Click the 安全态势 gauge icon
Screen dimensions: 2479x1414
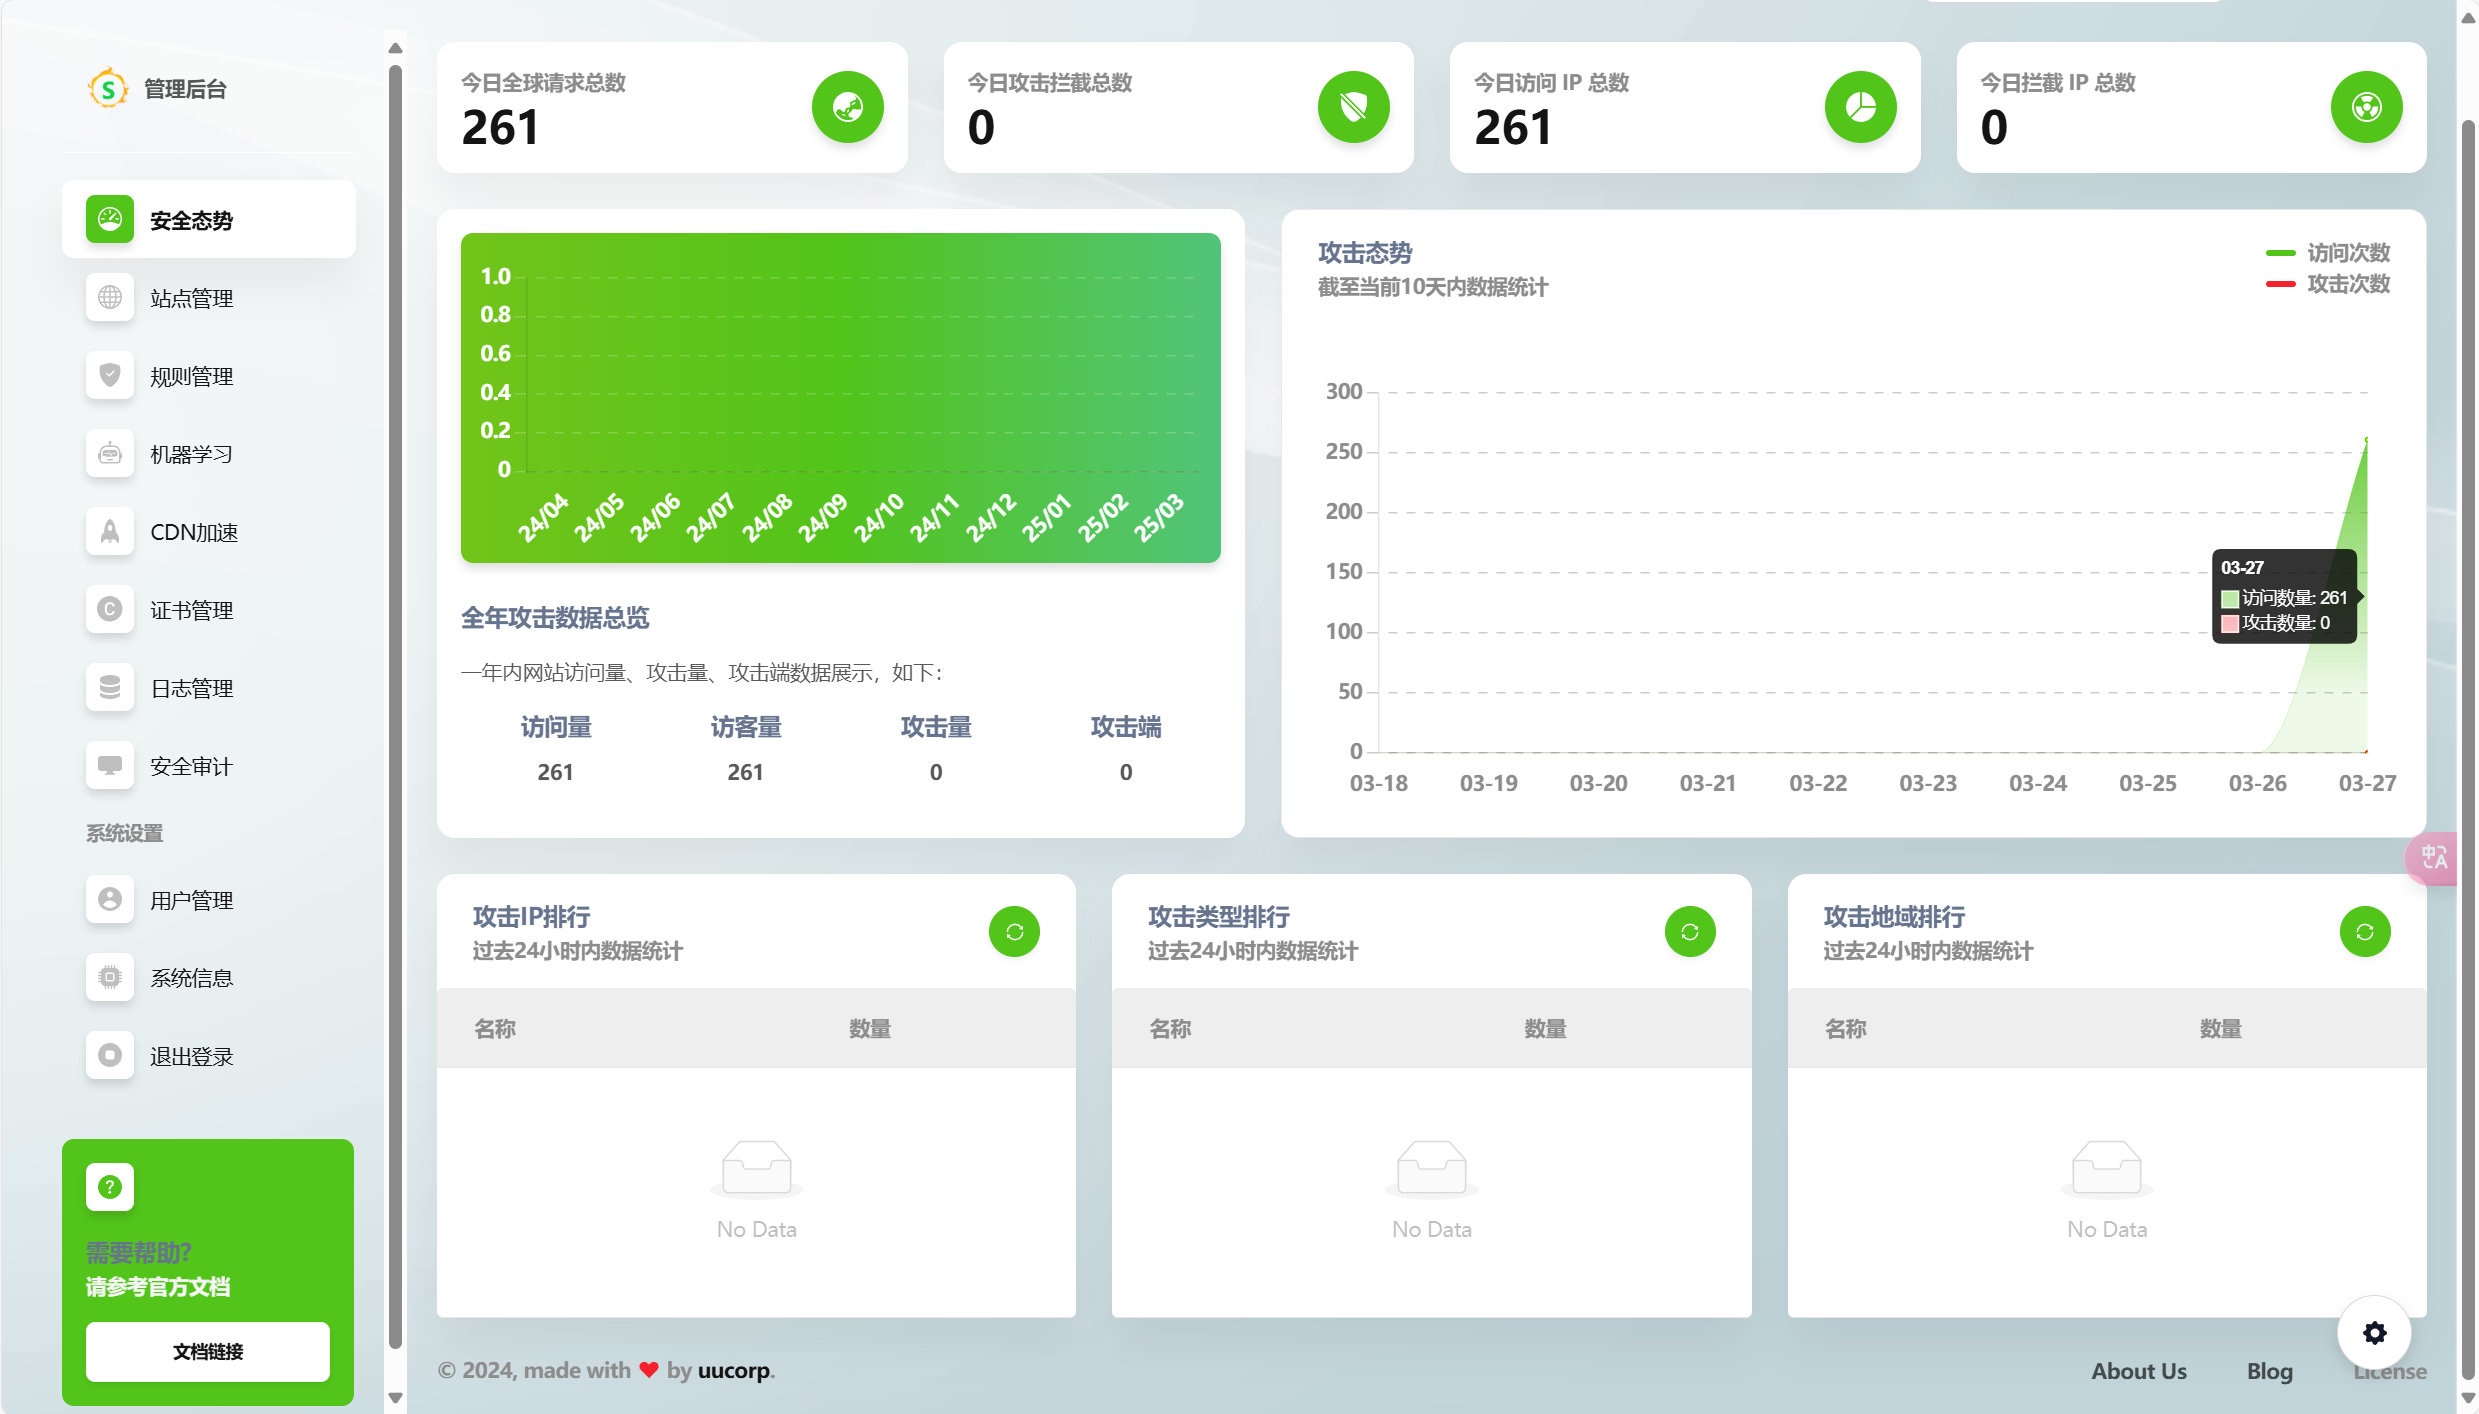[110, 219]
